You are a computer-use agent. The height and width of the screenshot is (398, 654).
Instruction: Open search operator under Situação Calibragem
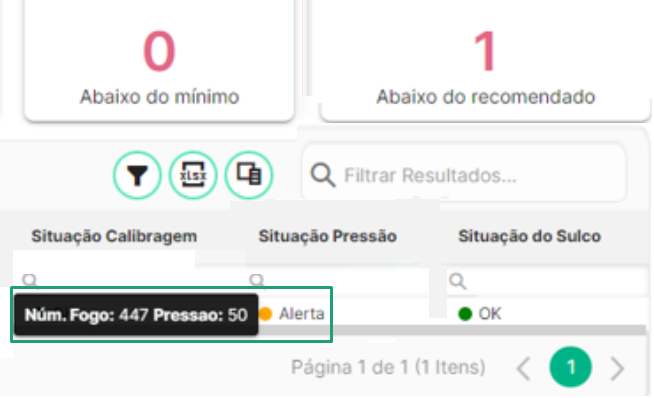click(30, 280)
